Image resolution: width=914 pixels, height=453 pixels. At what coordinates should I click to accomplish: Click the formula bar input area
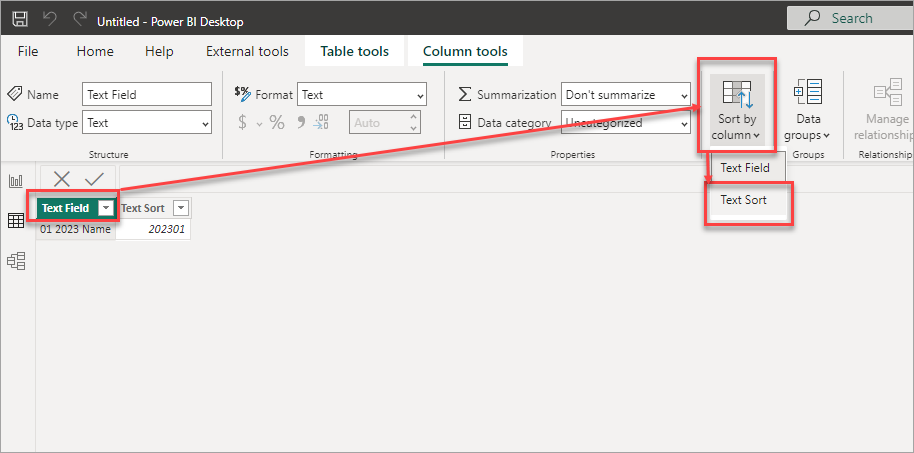tap(516, 178)
